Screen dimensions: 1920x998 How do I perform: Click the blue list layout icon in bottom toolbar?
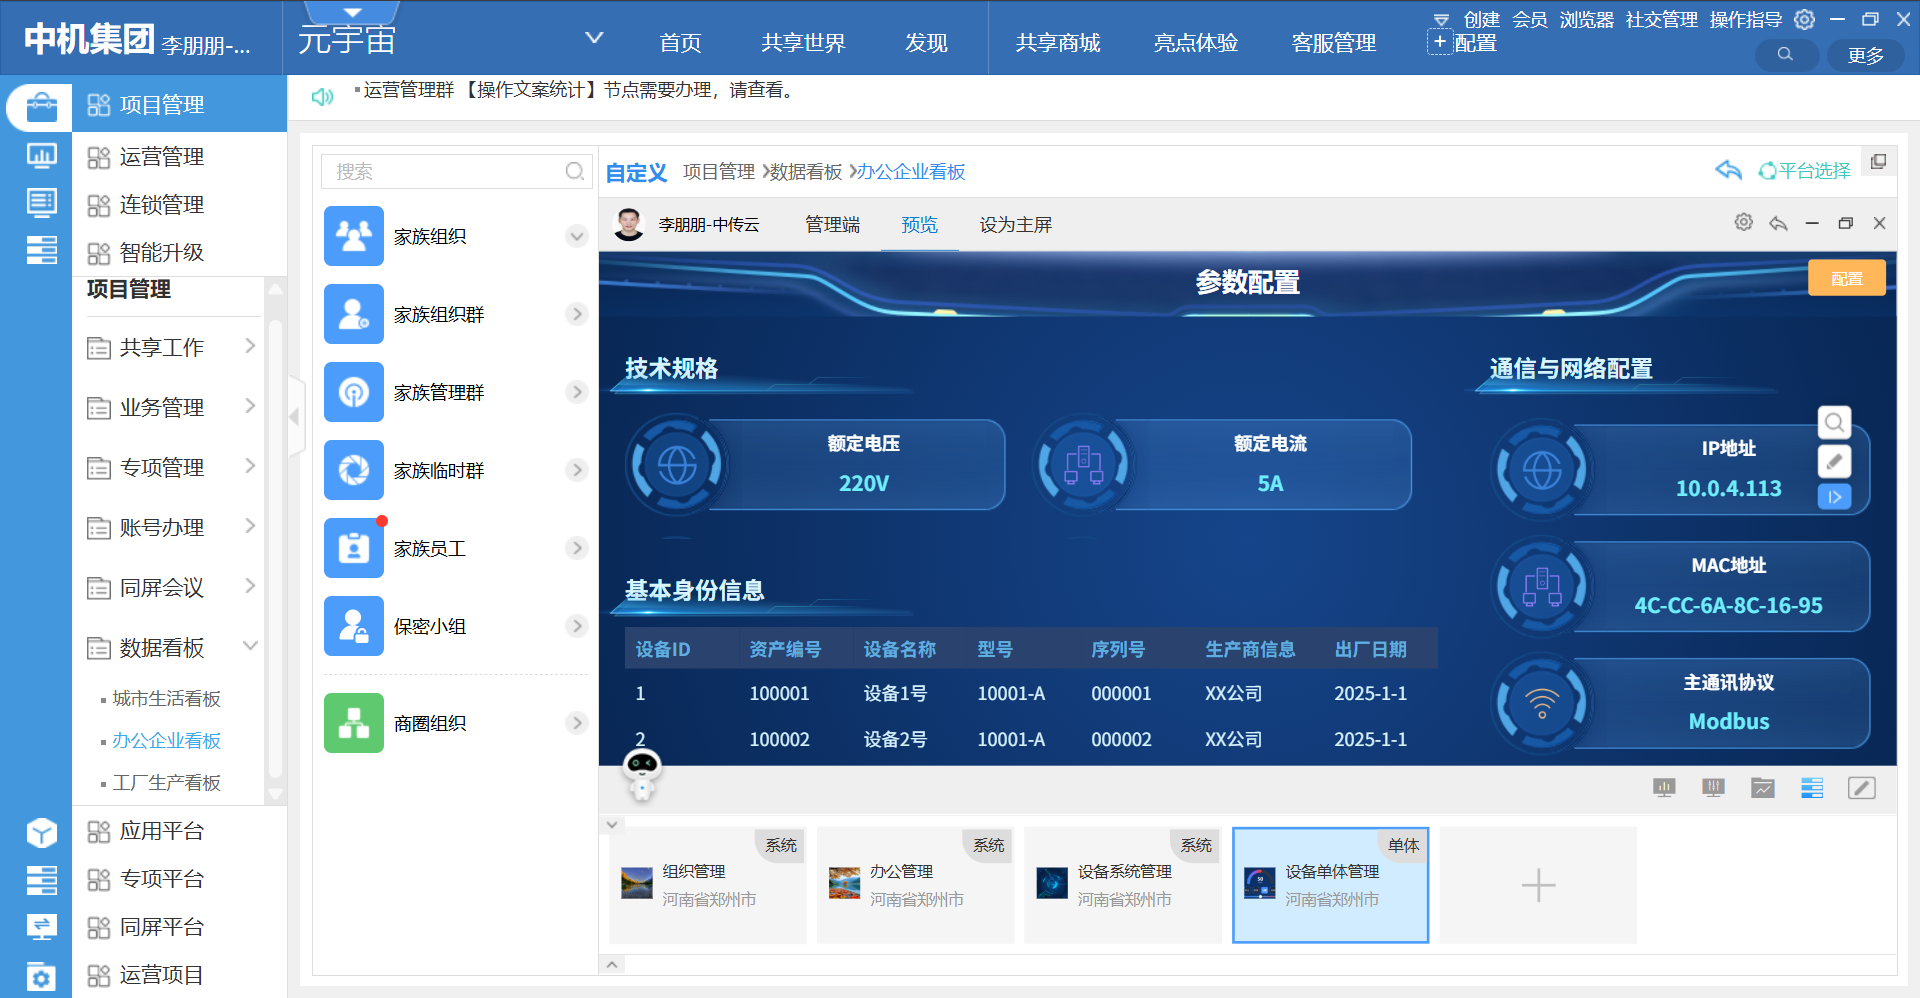pyautogui.click(x=1812, y=788)
